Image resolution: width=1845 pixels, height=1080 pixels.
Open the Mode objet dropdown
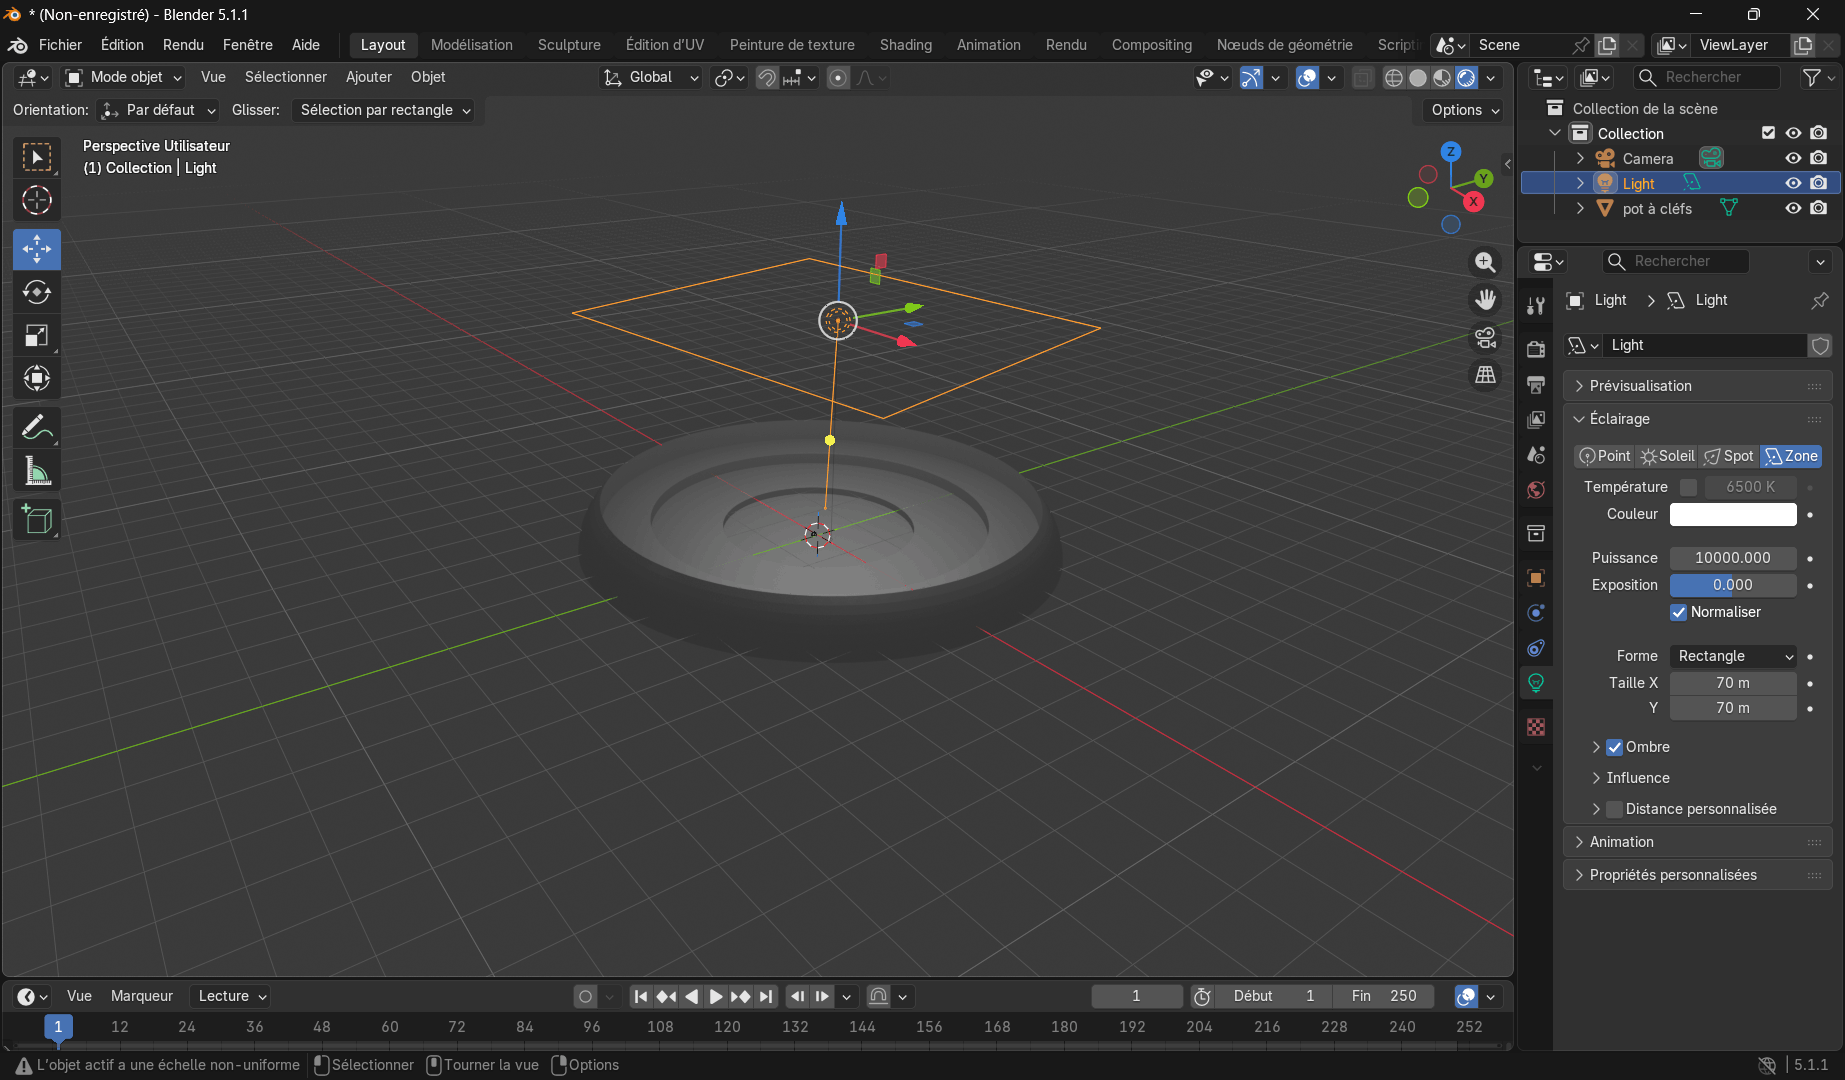click(124, 77)
